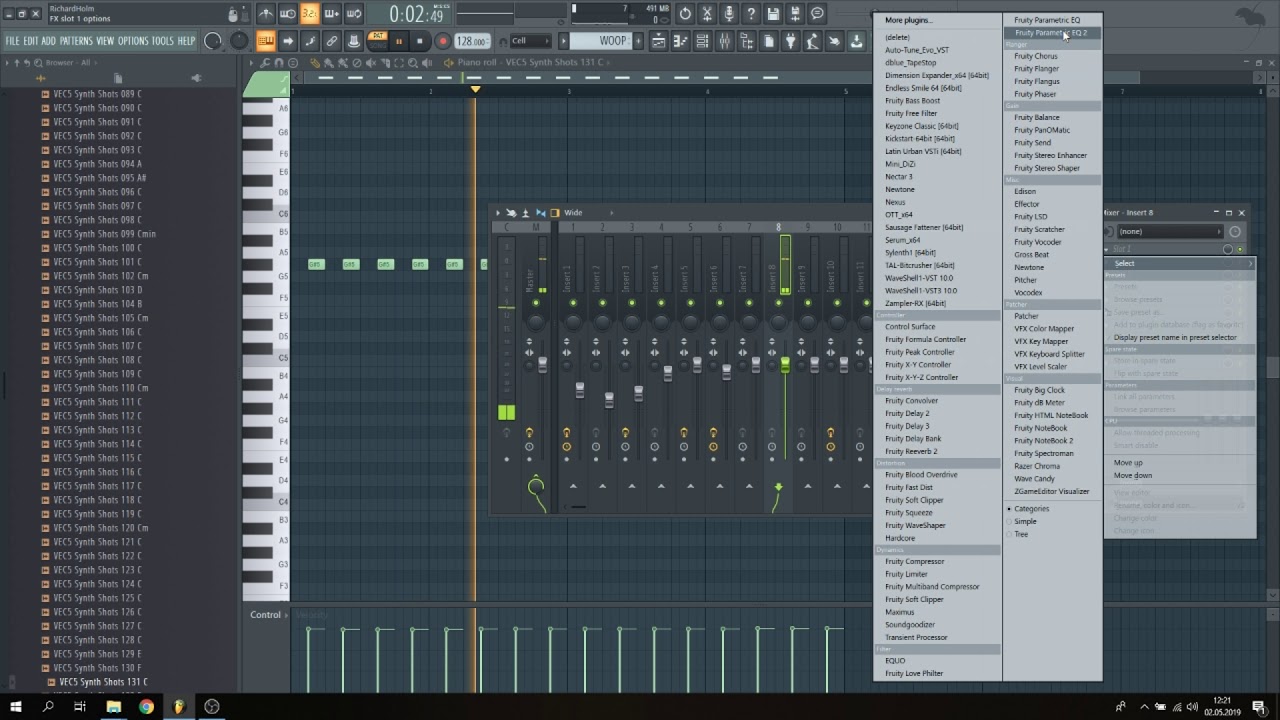Click the link/chain tool icon
1280x720 pixels.
pyautogui.click(x=332, y=41)
